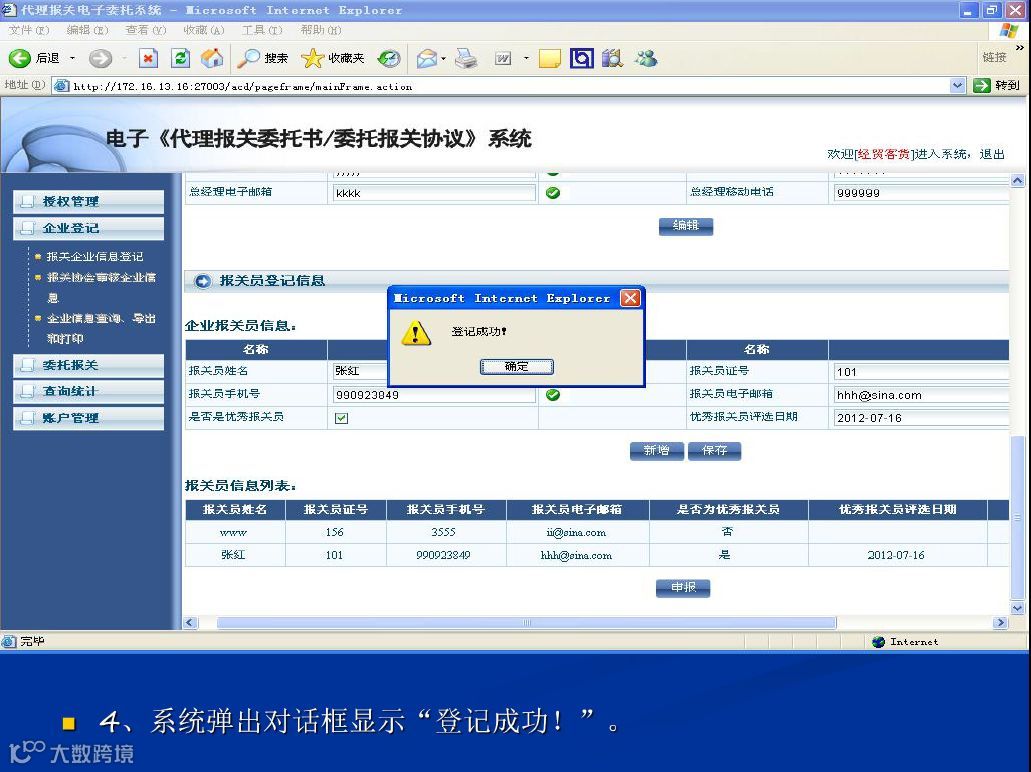Refresh the page with toolbar icon
The height and width of the screenshot is (772, 1031).
(180, 59)
